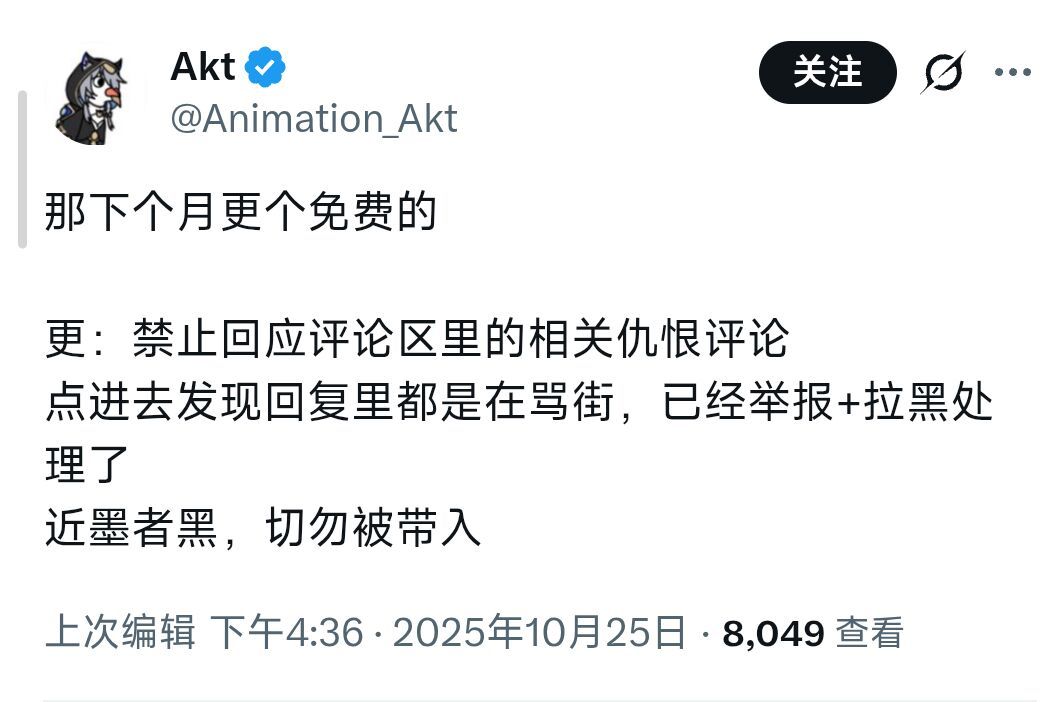Screen dimensions: 1062x702
Task: Click the blue verified badge
Action: click(266, 68)
